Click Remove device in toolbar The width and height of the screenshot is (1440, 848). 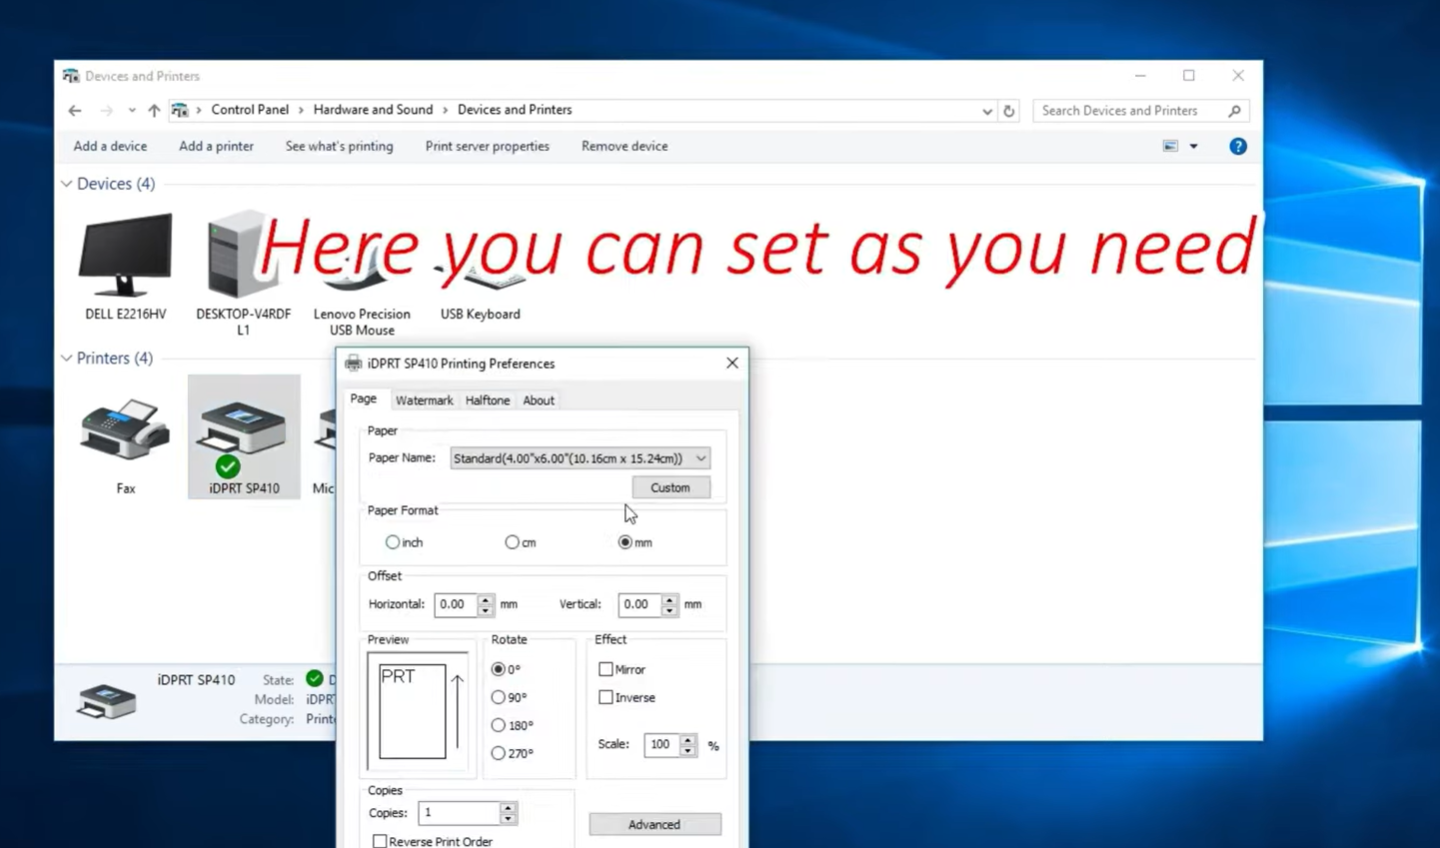pos(624,146)
